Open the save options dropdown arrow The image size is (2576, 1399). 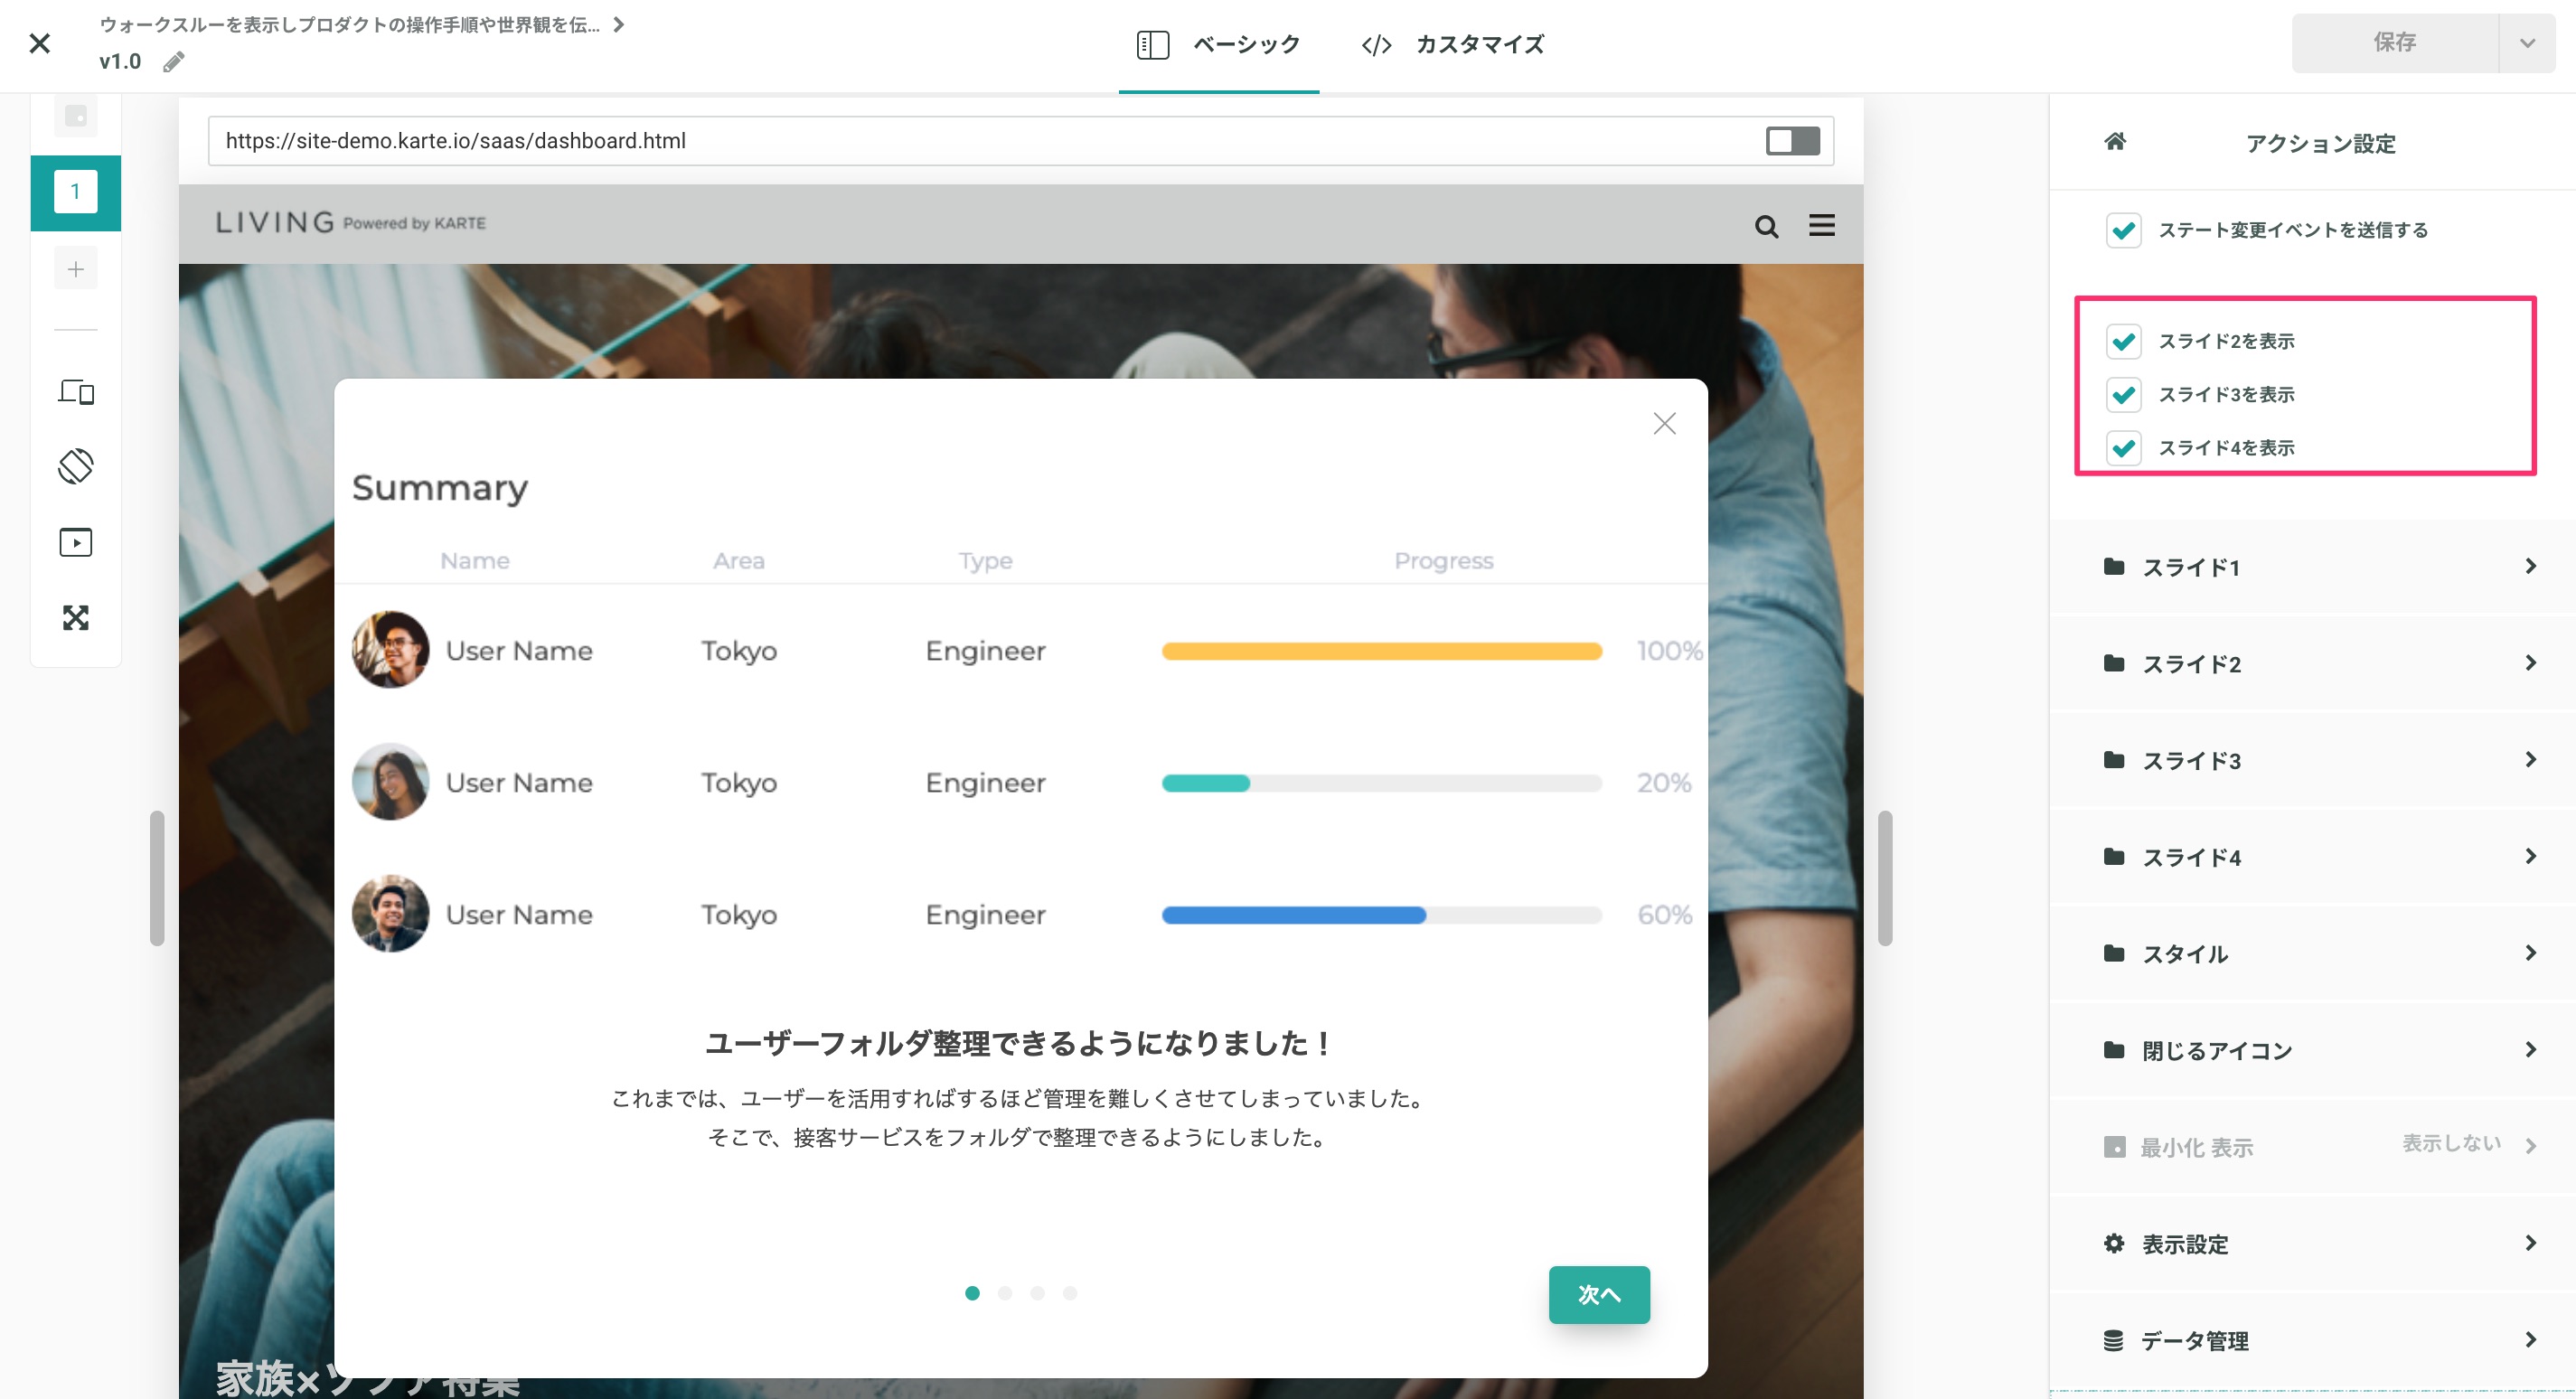coord(2527,42)
